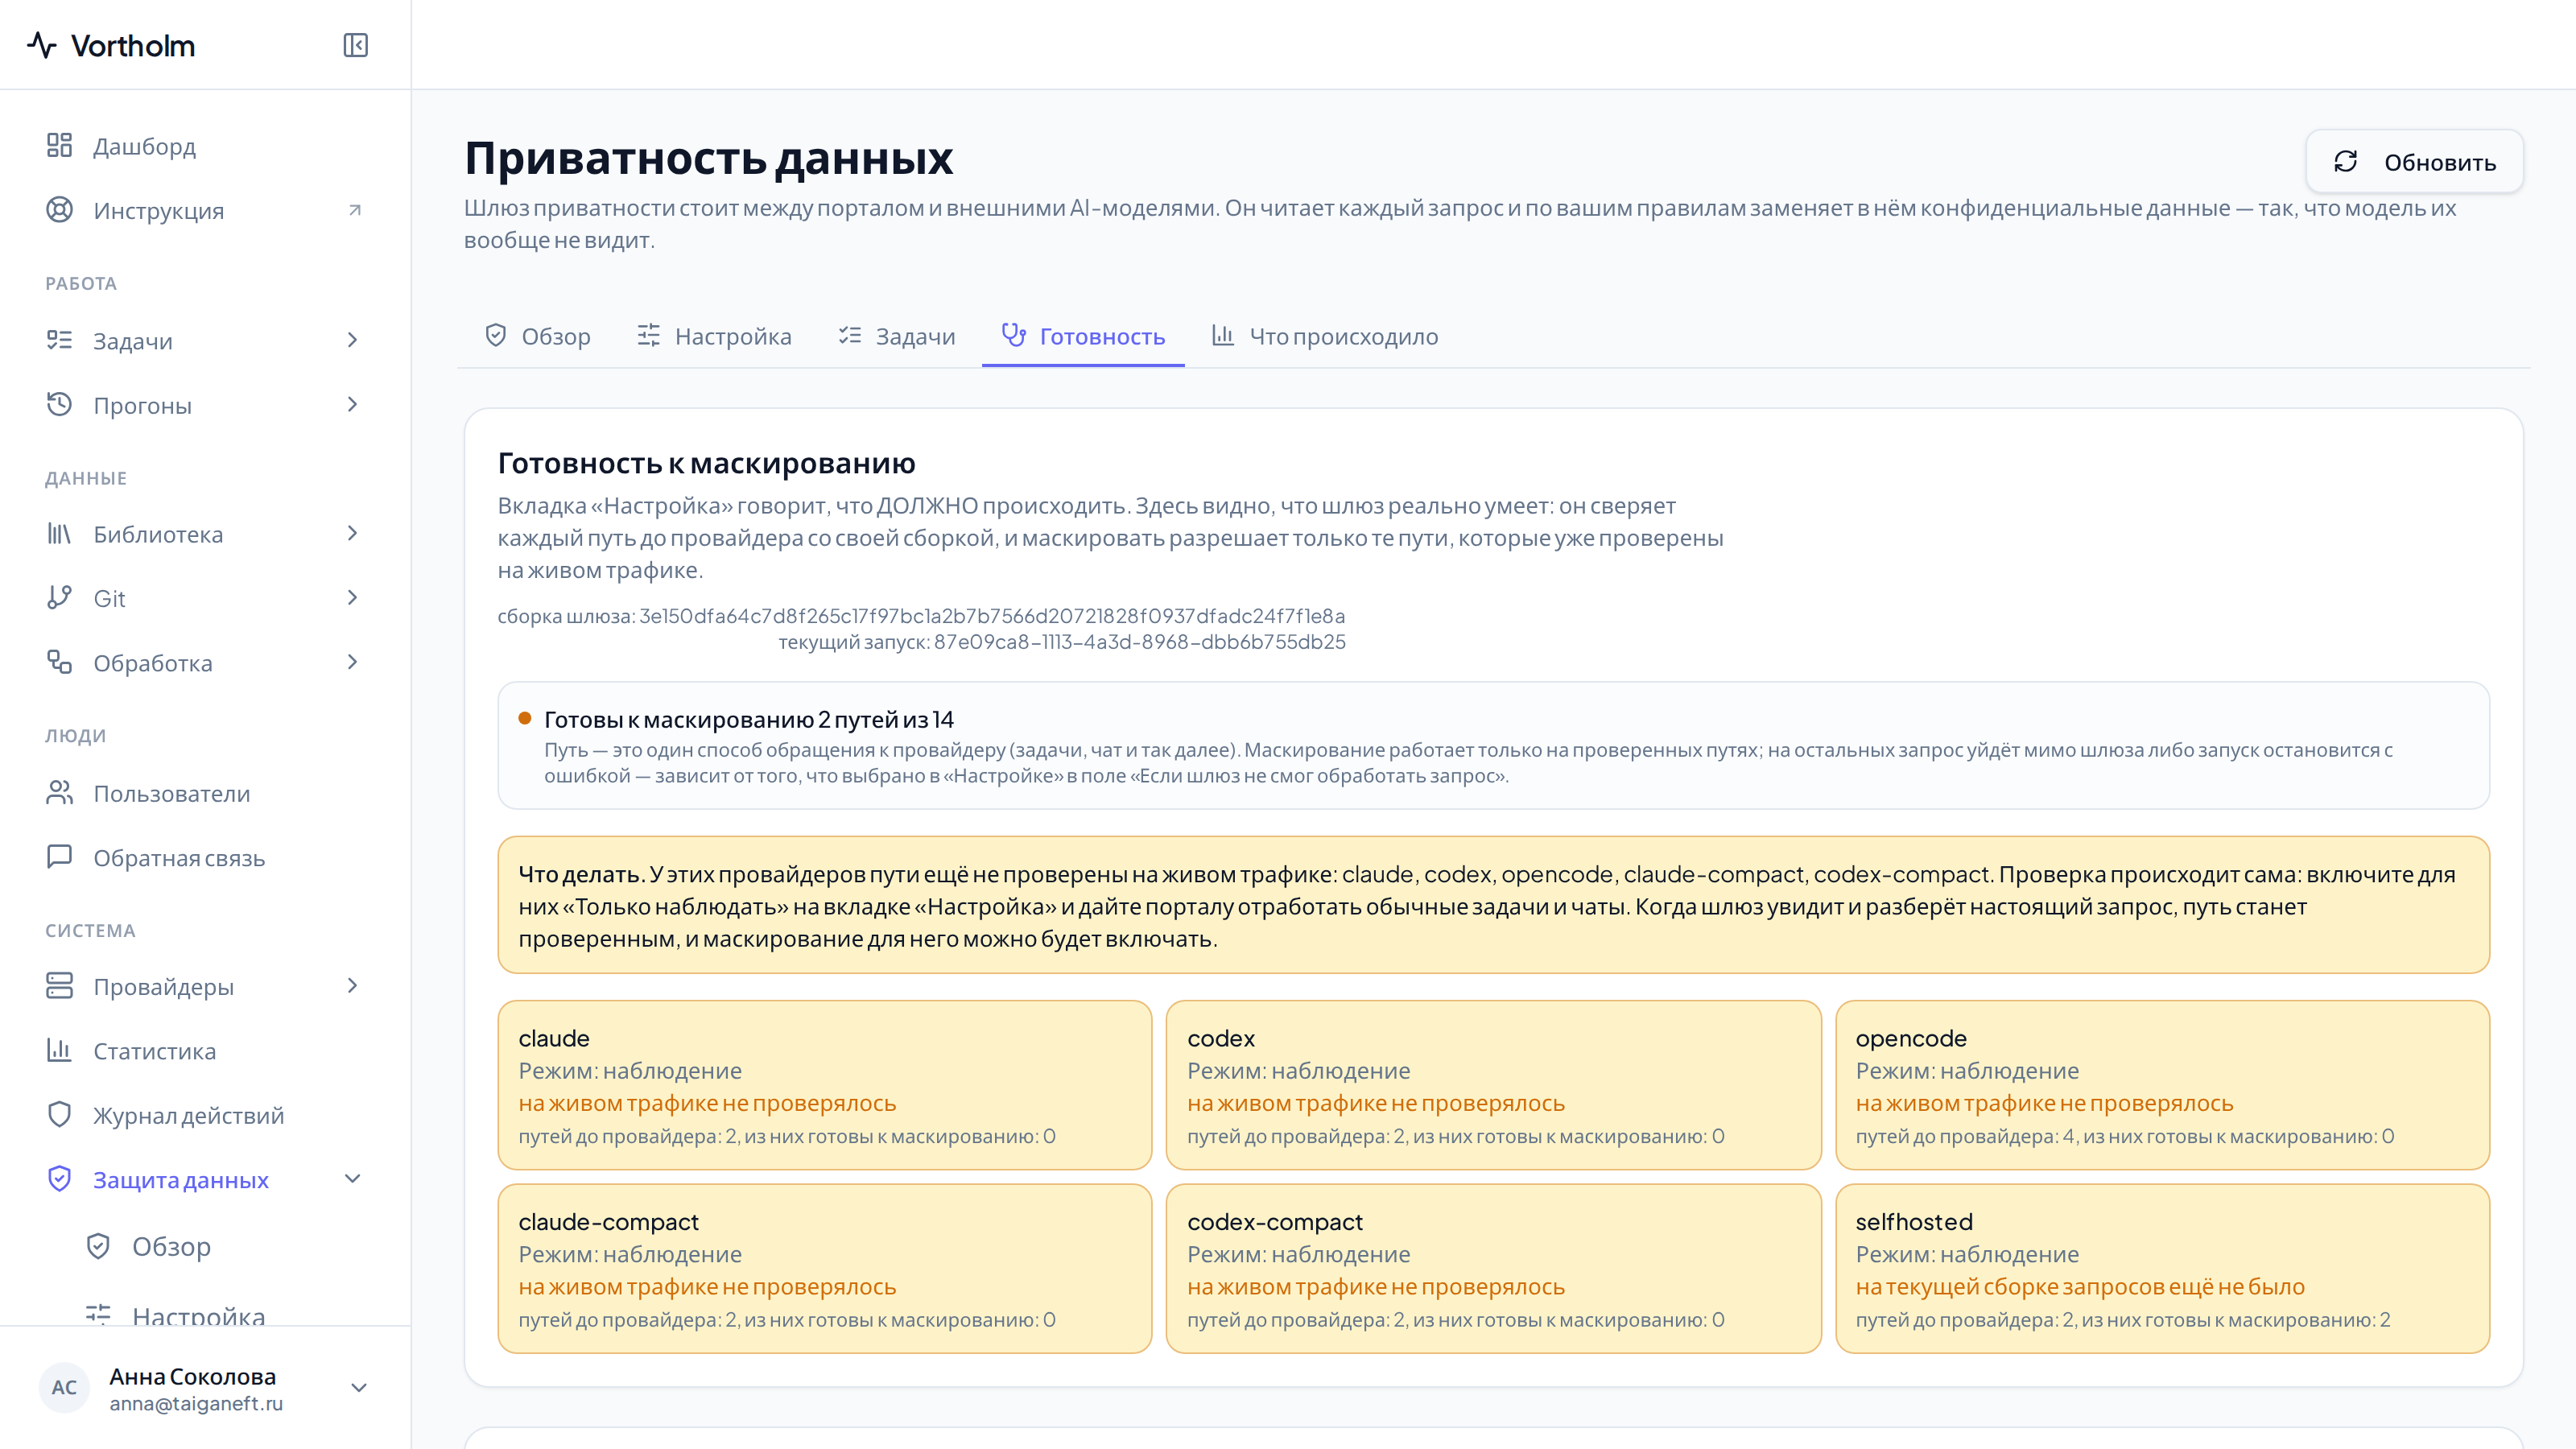Collapse the sidebar panel icon
This screenshot has height=1449, width=2576.
point(355,45)
